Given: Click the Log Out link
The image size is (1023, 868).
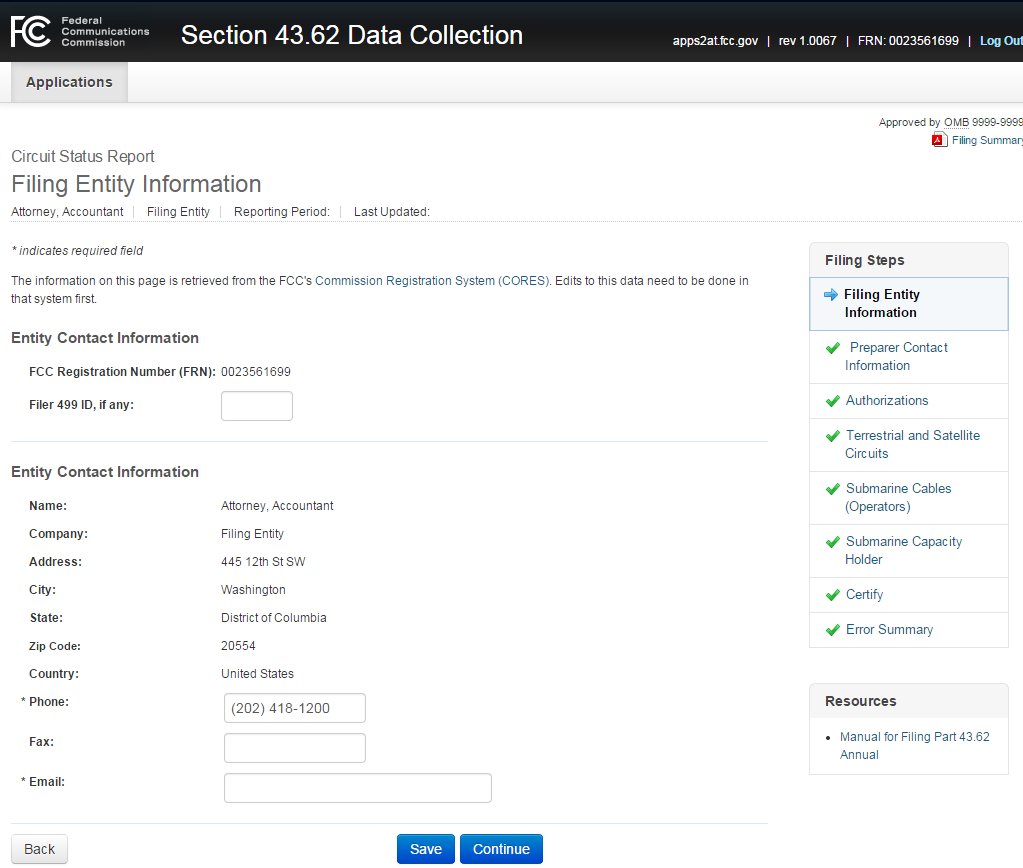Looking at the screenshot, I should [x=1000, y=41].
